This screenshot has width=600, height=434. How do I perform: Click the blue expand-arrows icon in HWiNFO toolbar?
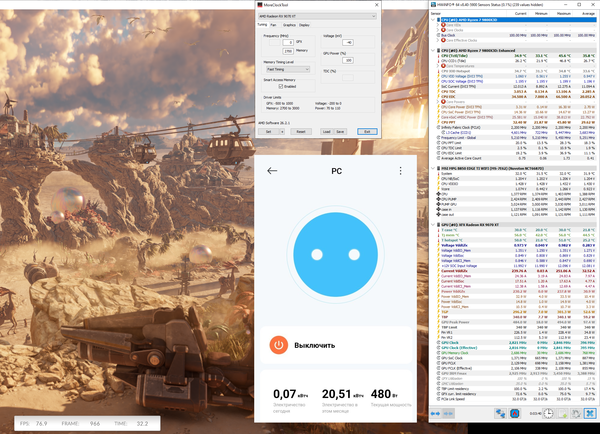pyautogui.click(x=435, y=413)
